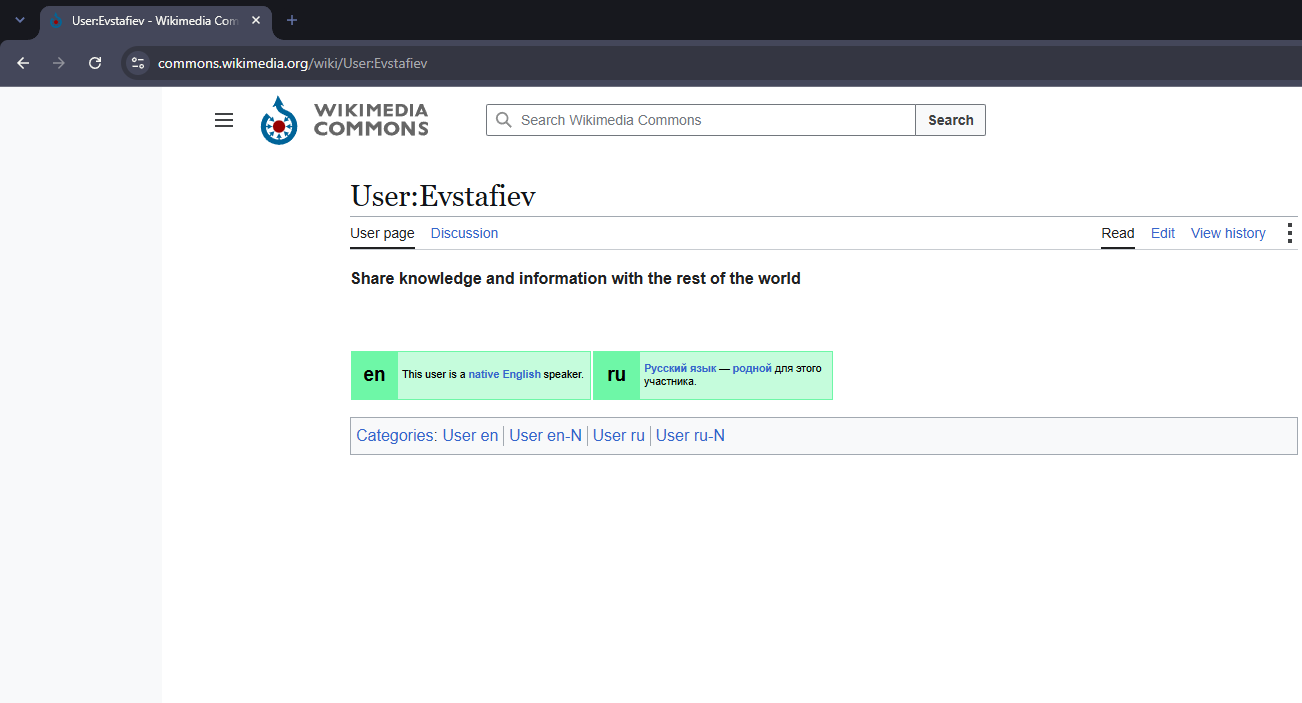
Task: Open the User ru category
Action: (x=619, y=435)
